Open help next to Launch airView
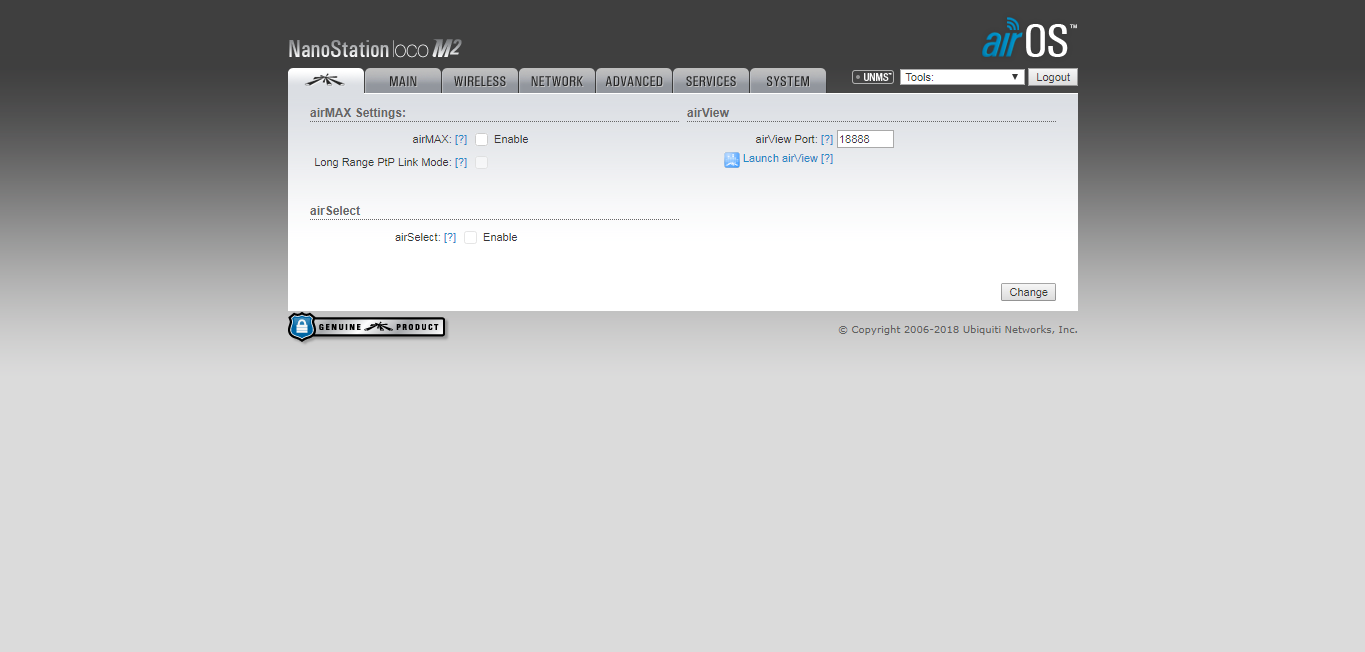This screenshot has width=1365, height=652. (x=827, y=158)
